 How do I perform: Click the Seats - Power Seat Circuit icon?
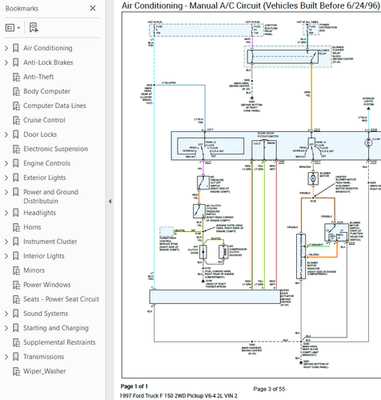click(x=16, y=299)
